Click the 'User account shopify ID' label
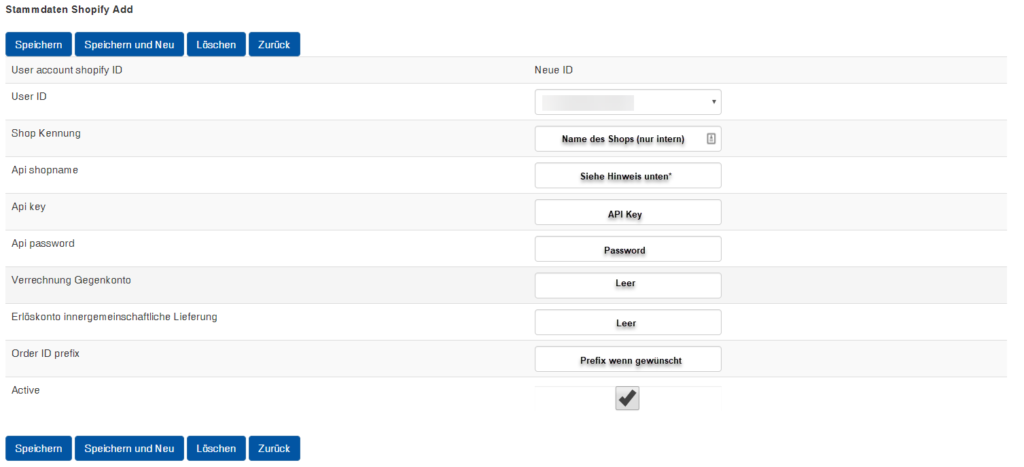Screen dimensions: 1024x467 click(x=67, y=70)
